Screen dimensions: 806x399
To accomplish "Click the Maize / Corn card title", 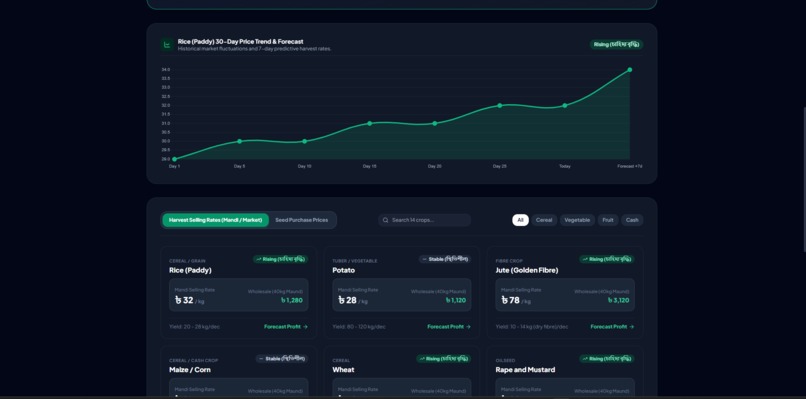I will click(x=190, y=370).
